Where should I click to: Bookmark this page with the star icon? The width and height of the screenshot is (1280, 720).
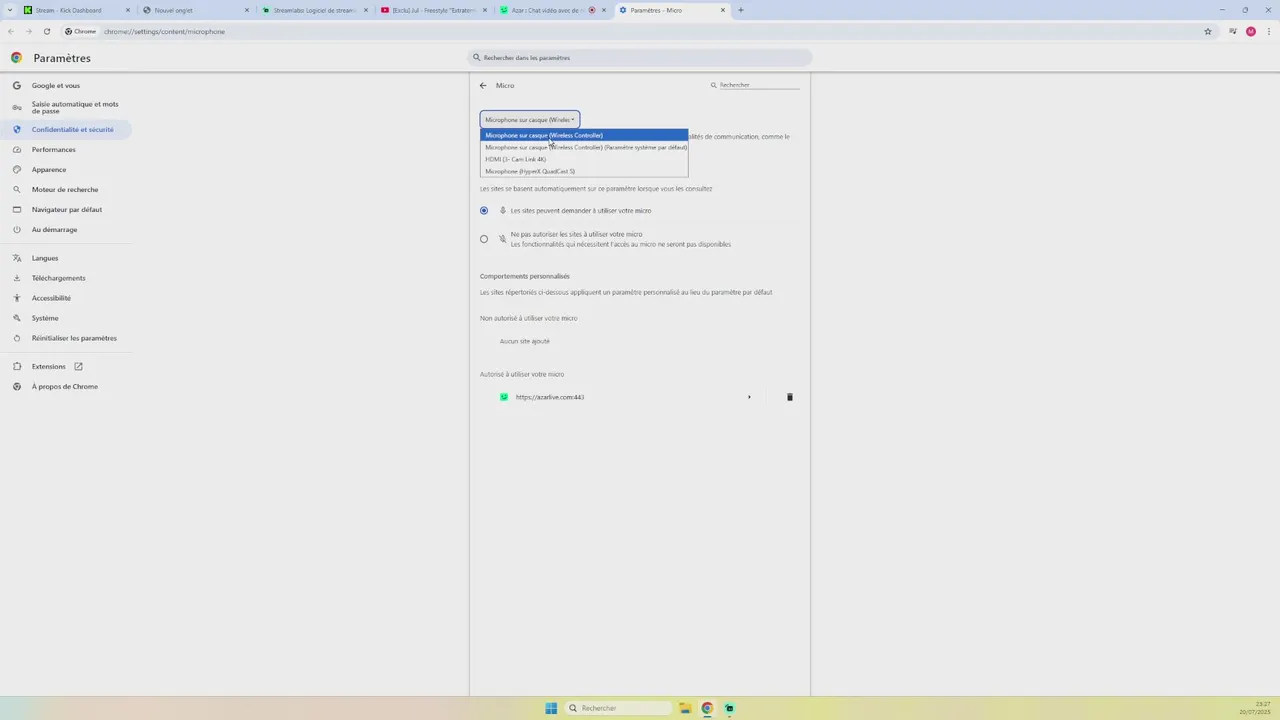coord(1208,31)
